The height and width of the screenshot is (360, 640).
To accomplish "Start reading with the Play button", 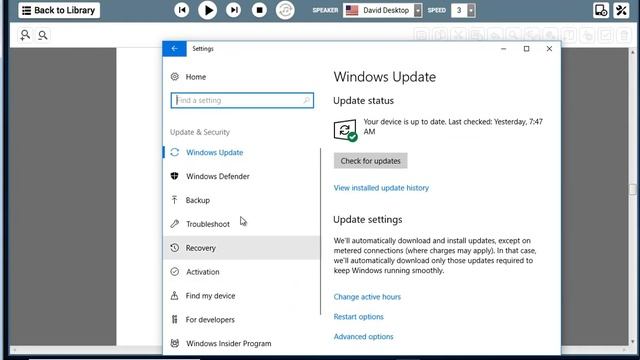I will tap(207, 10).
